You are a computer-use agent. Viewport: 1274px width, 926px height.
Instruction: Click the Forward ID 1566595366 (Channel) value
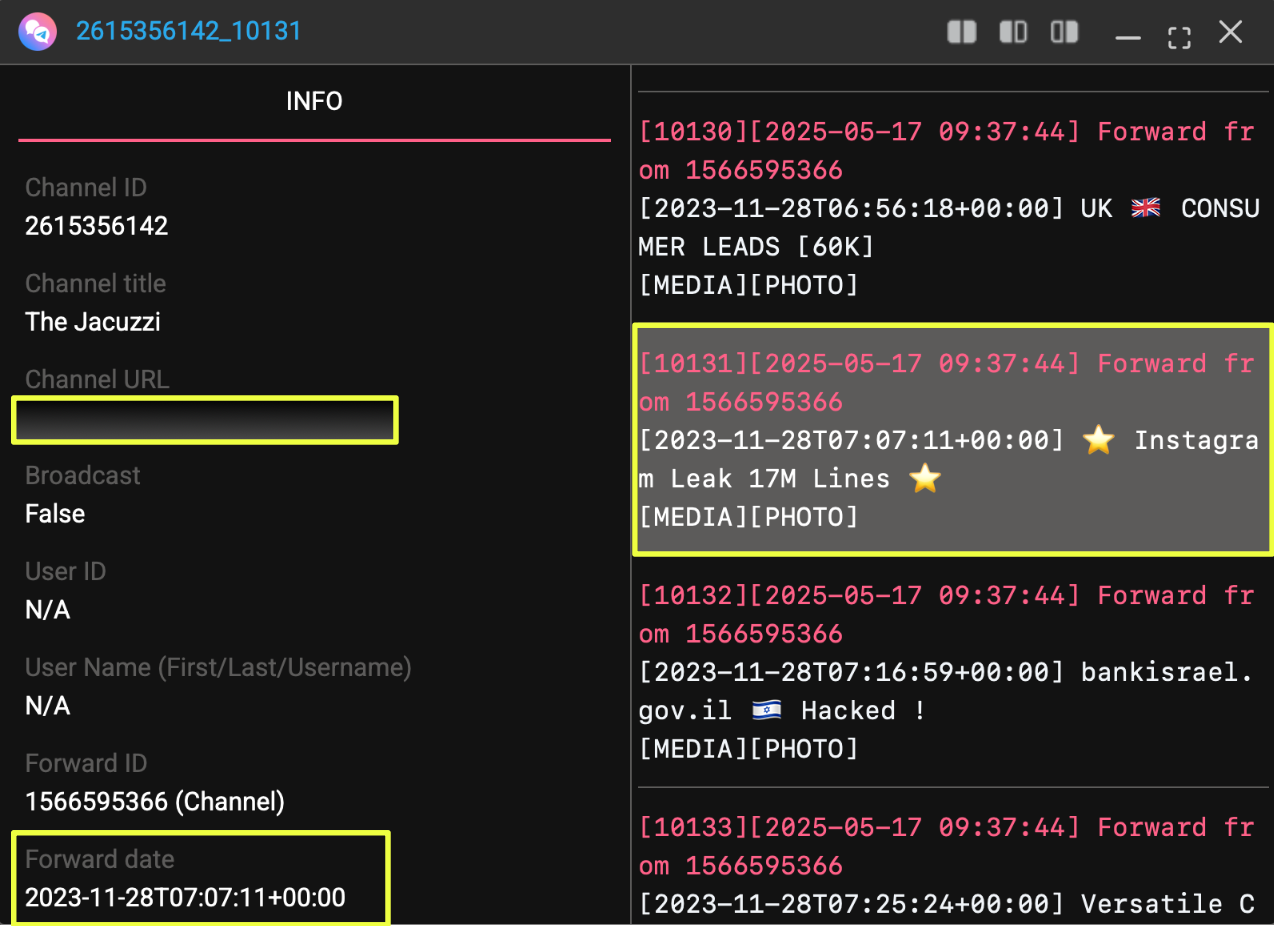click(x=154, y=802)
